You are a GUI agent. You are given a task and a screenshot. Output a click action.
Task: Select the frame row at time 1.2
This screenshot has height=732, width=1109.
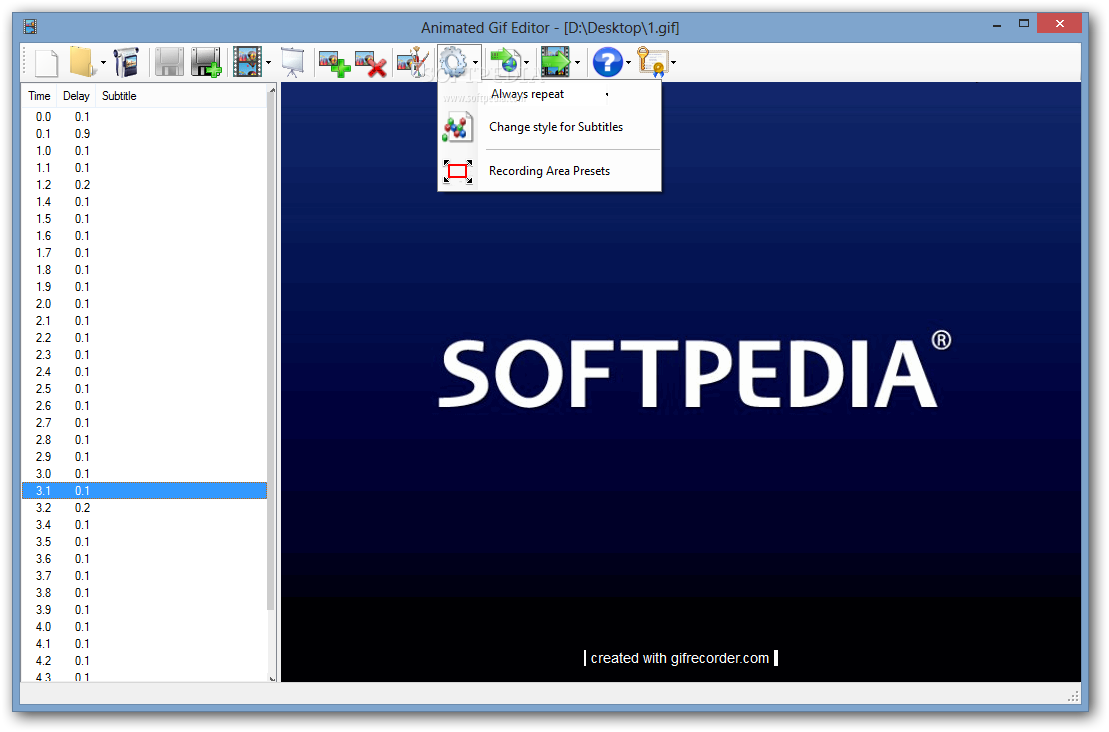pos(144,185)
